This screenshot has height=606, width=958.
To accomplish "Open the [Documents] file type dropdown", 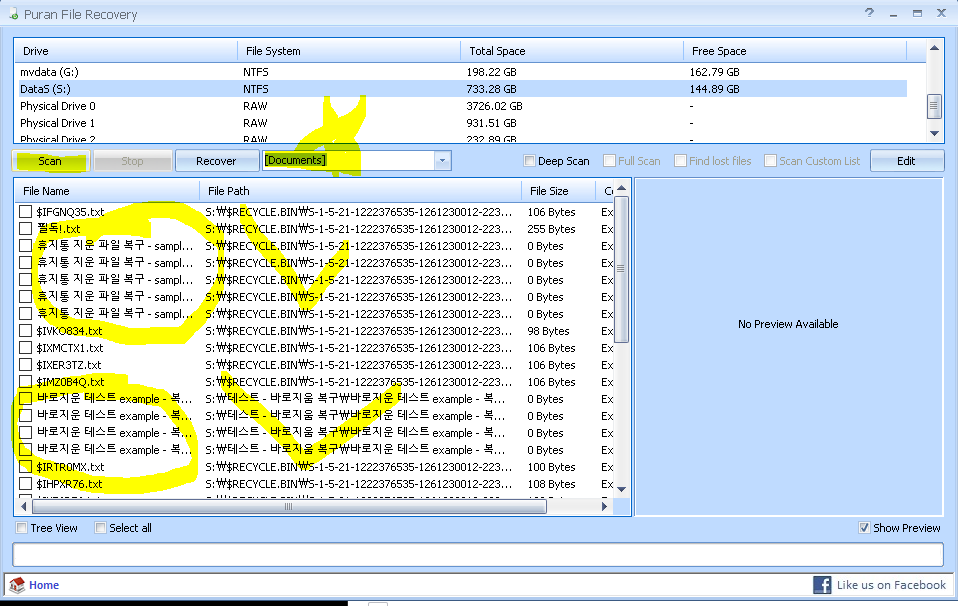I will [442, 161].
